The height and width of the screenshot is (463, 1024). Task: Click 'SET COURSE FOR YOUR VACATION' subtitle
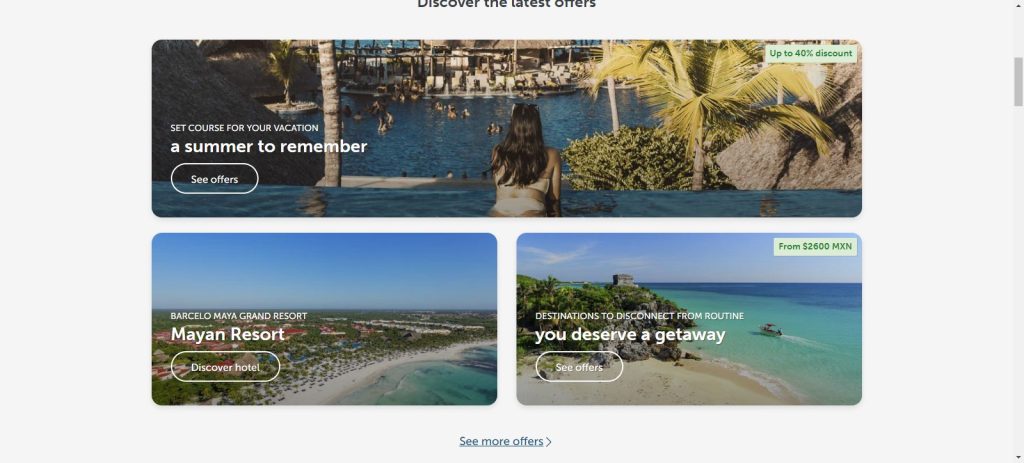click(244, 128)
